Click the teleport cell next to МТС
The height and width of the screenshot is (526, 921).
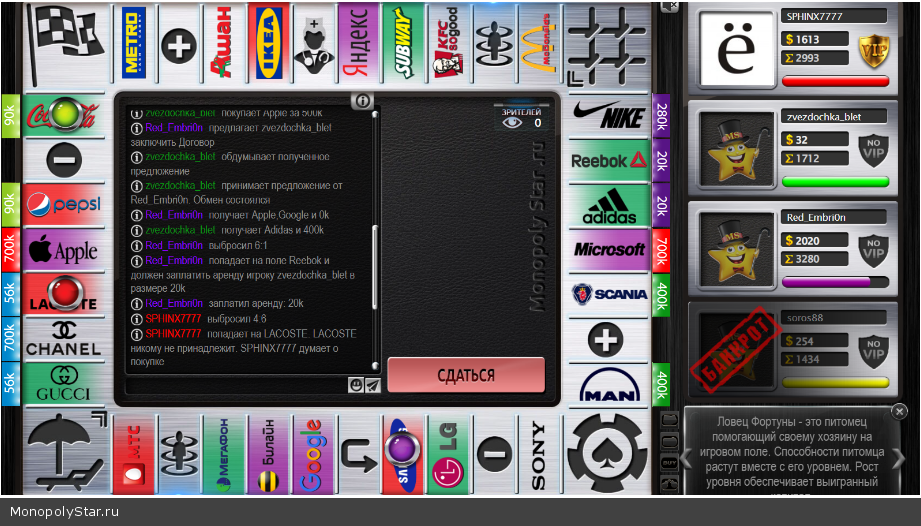[x=179, y=454]
